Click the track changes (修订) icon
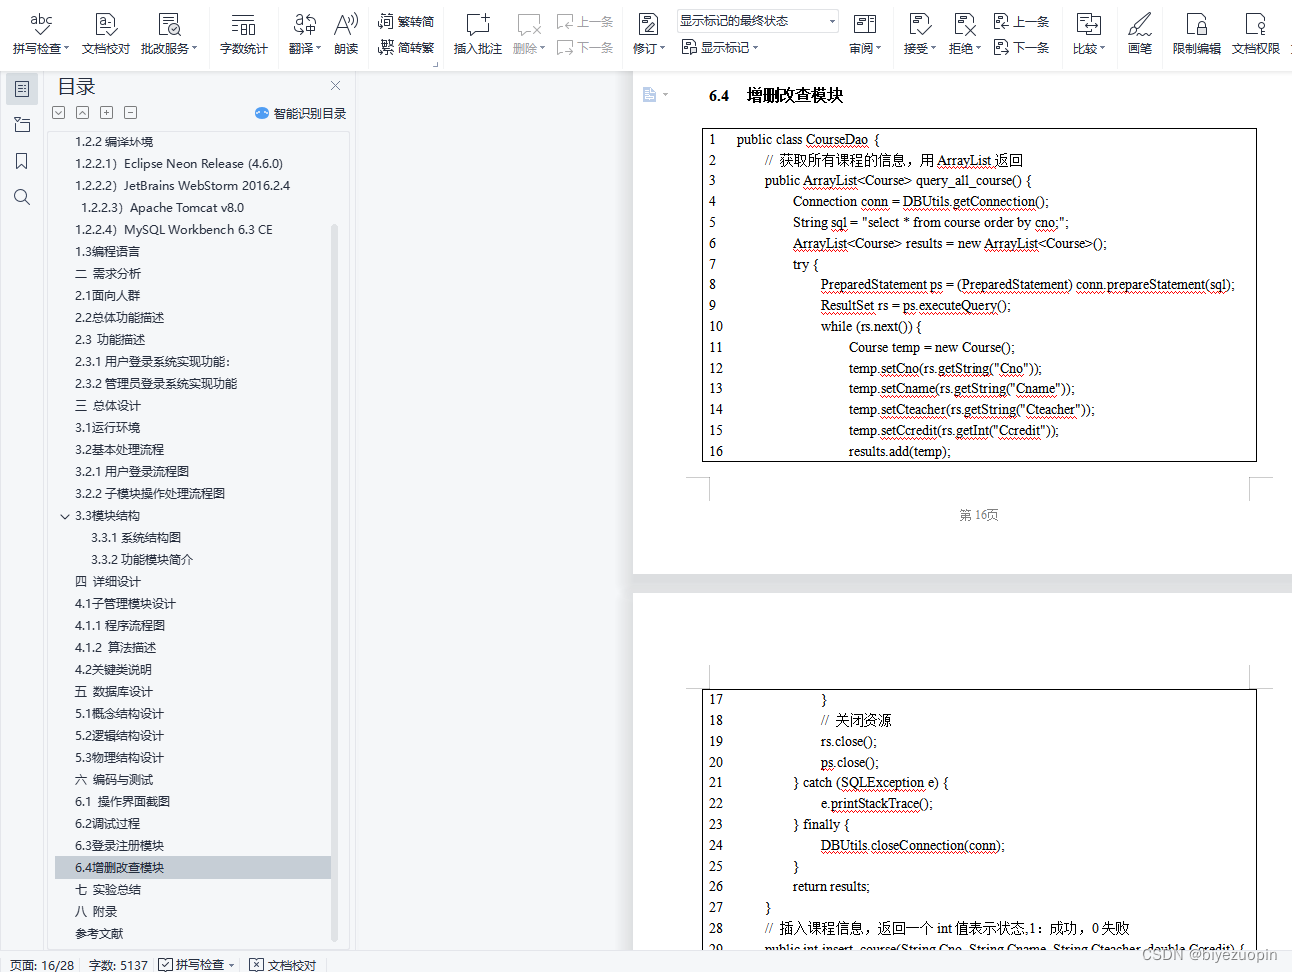 click(x=647, y=23)
